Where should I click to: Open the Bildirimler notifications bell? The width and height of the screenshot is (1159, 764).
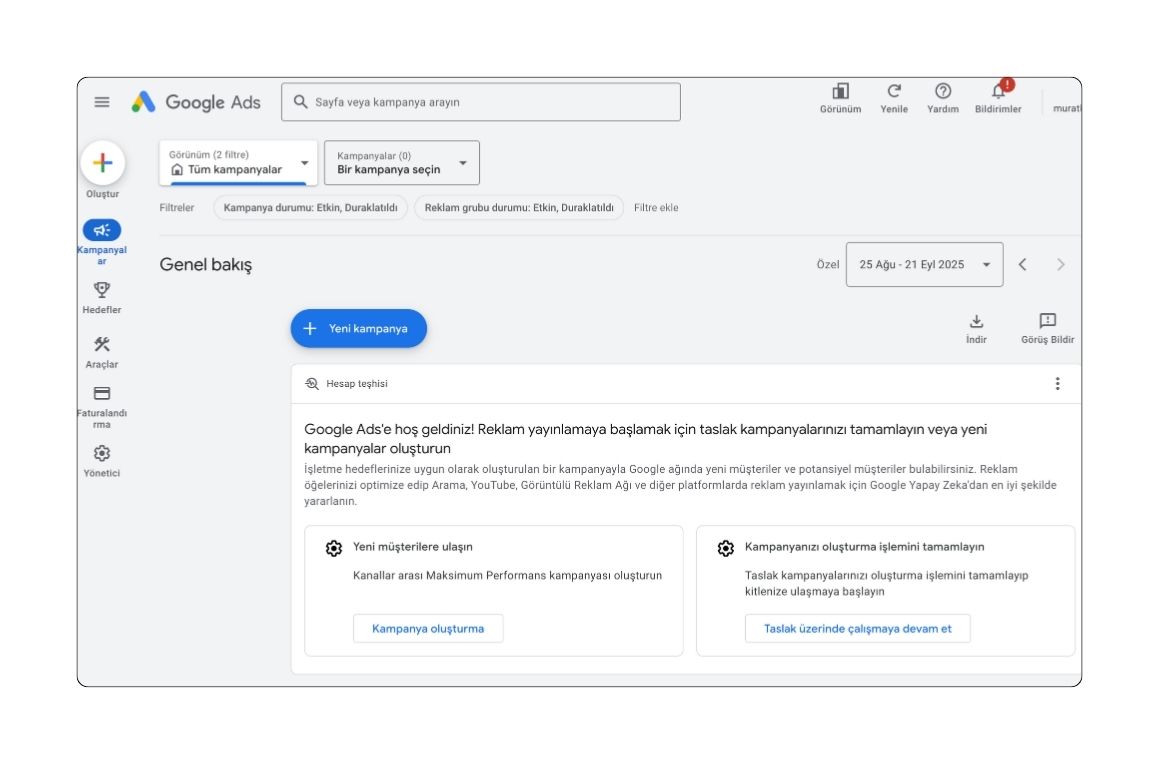[x=998, y=91]
